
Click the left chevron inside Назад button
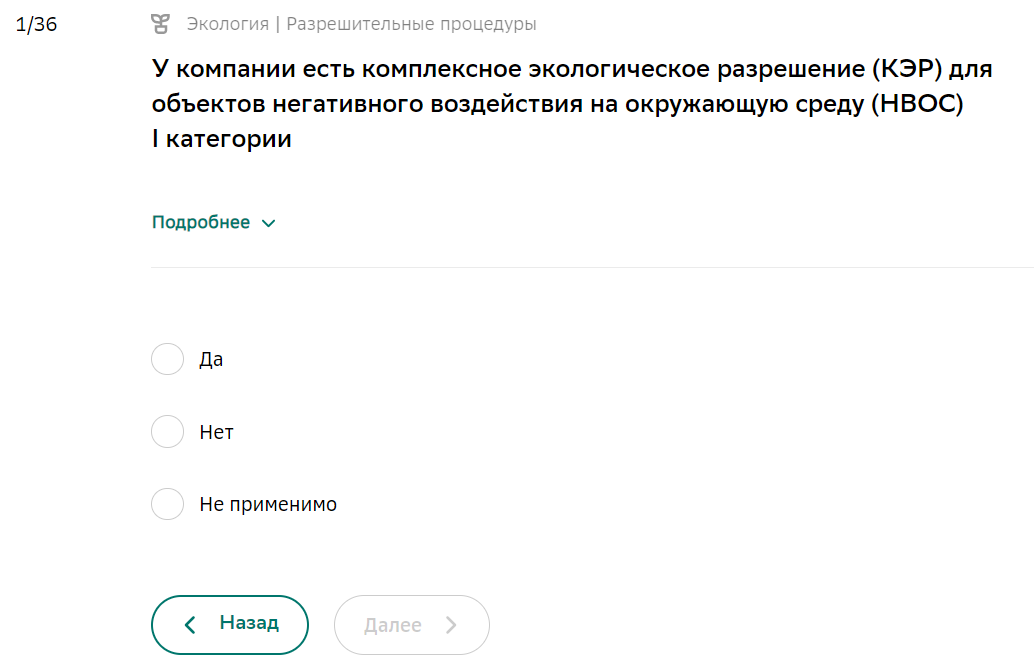click(190, 625)
